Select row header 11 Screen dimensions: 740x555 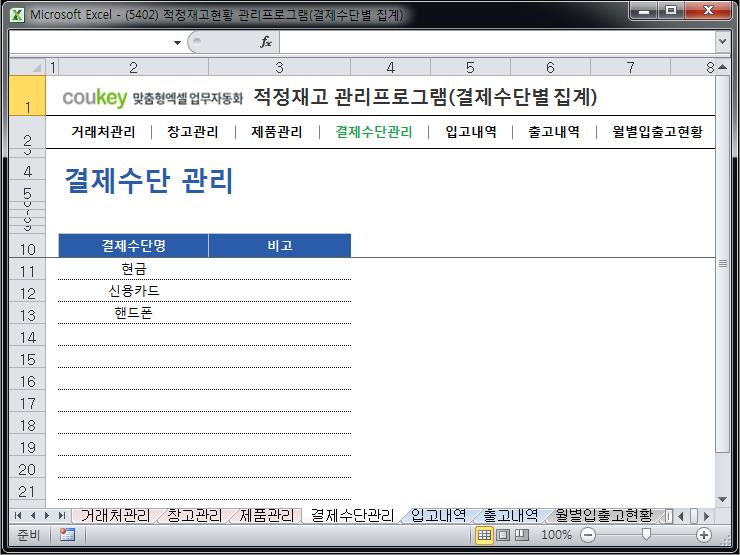pos(27,271)
